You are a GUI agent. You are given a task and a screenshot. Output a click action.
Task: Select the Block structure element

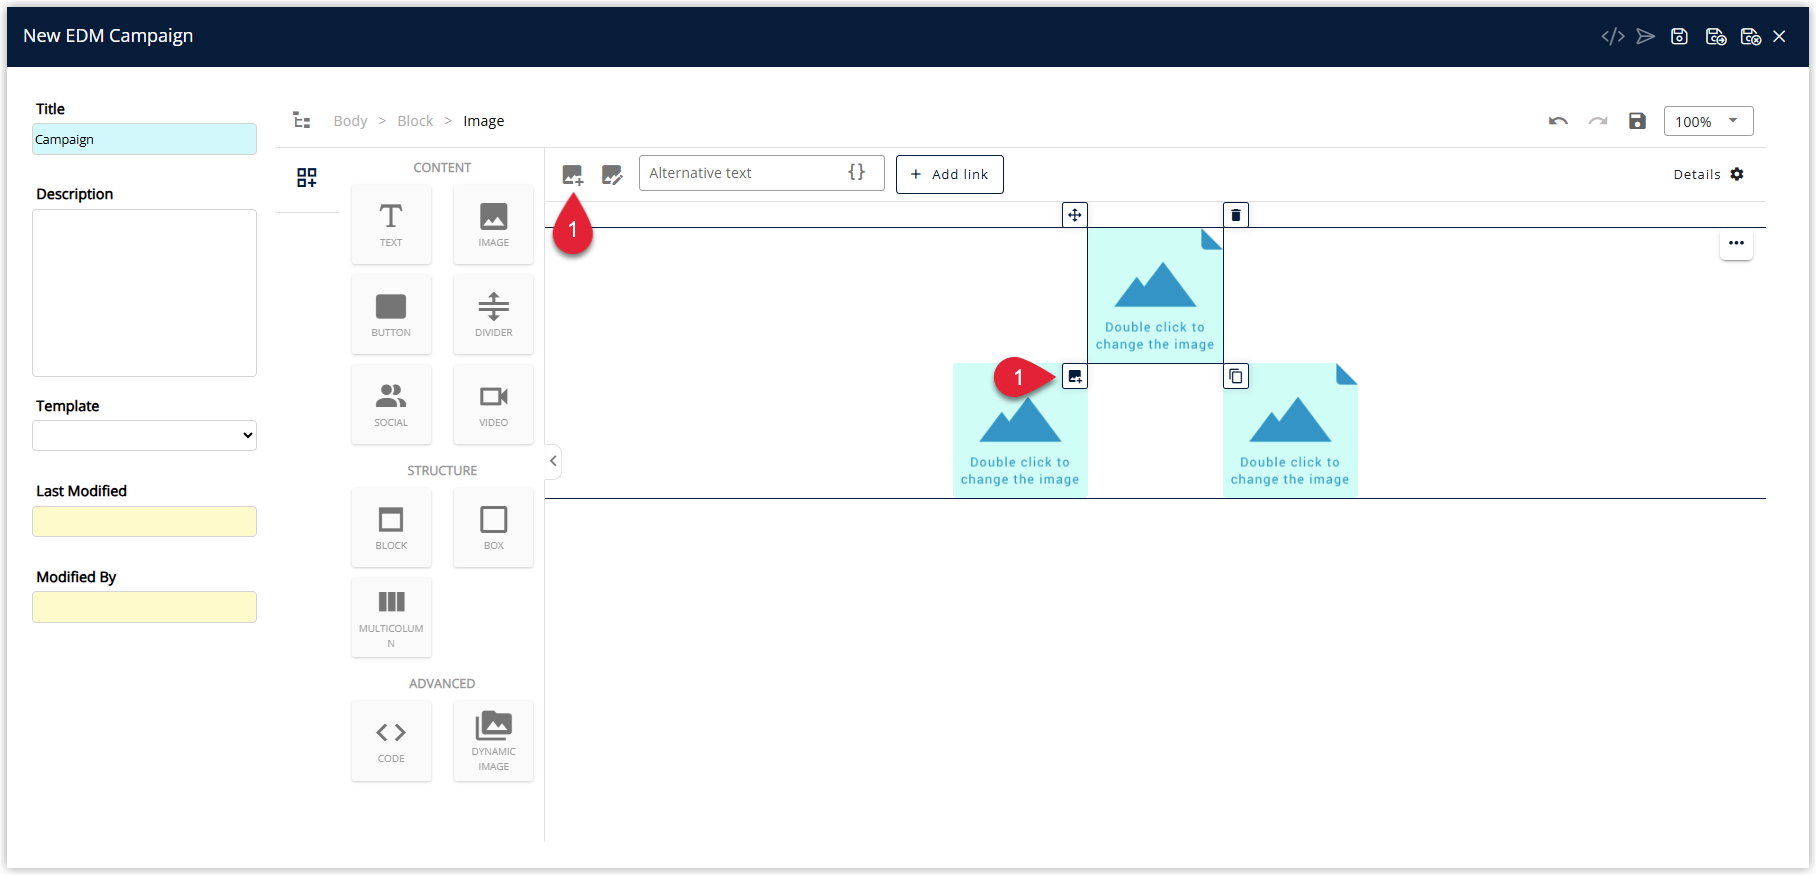click(391, 527)
